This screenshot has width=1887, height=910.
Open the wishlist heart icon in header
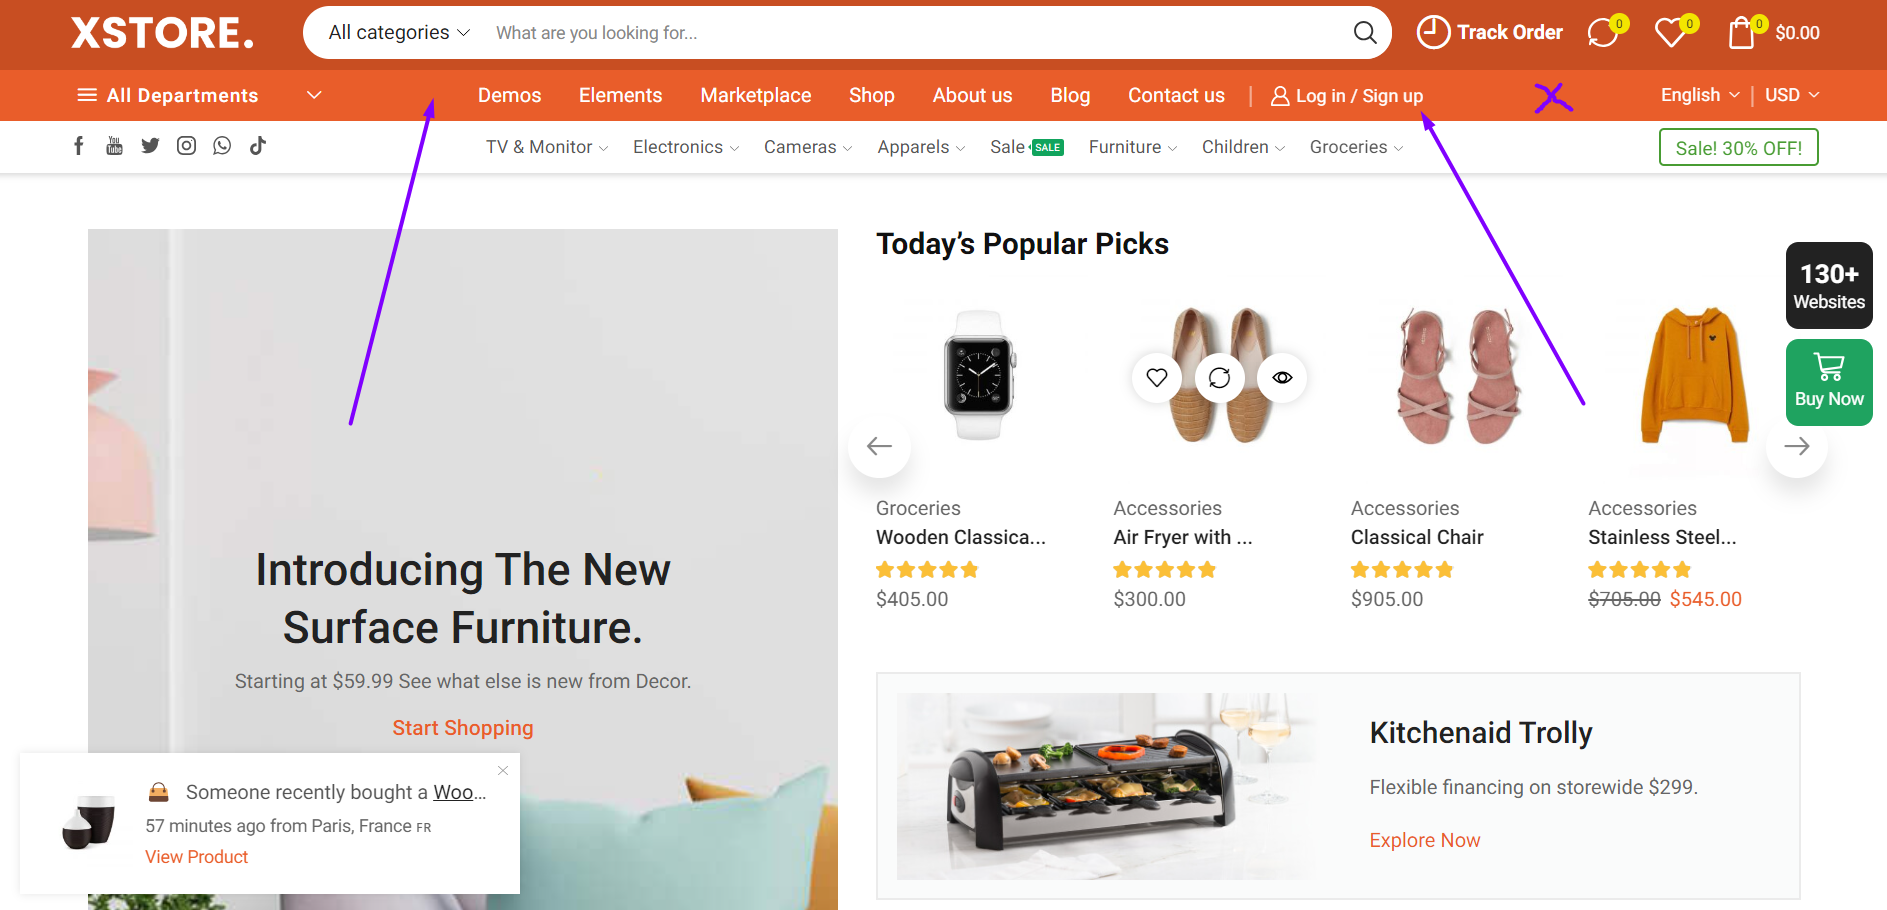pyautogui.click(x=1670, y=33)
